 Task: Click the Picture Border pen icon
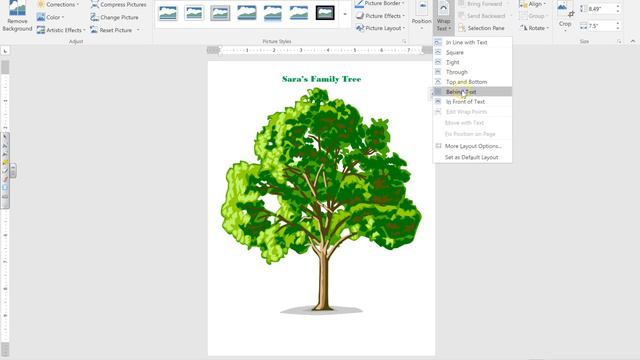[360, 4]
